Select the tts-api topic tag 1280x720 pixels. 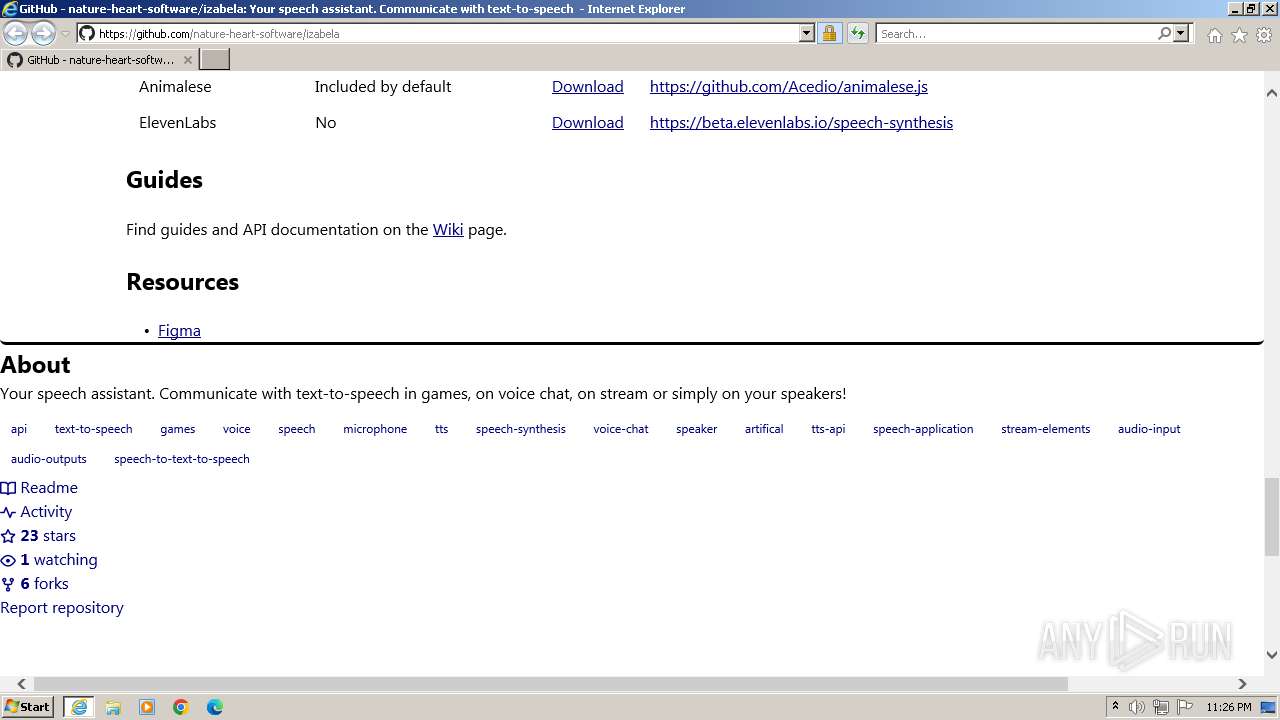tap(828, 429)
